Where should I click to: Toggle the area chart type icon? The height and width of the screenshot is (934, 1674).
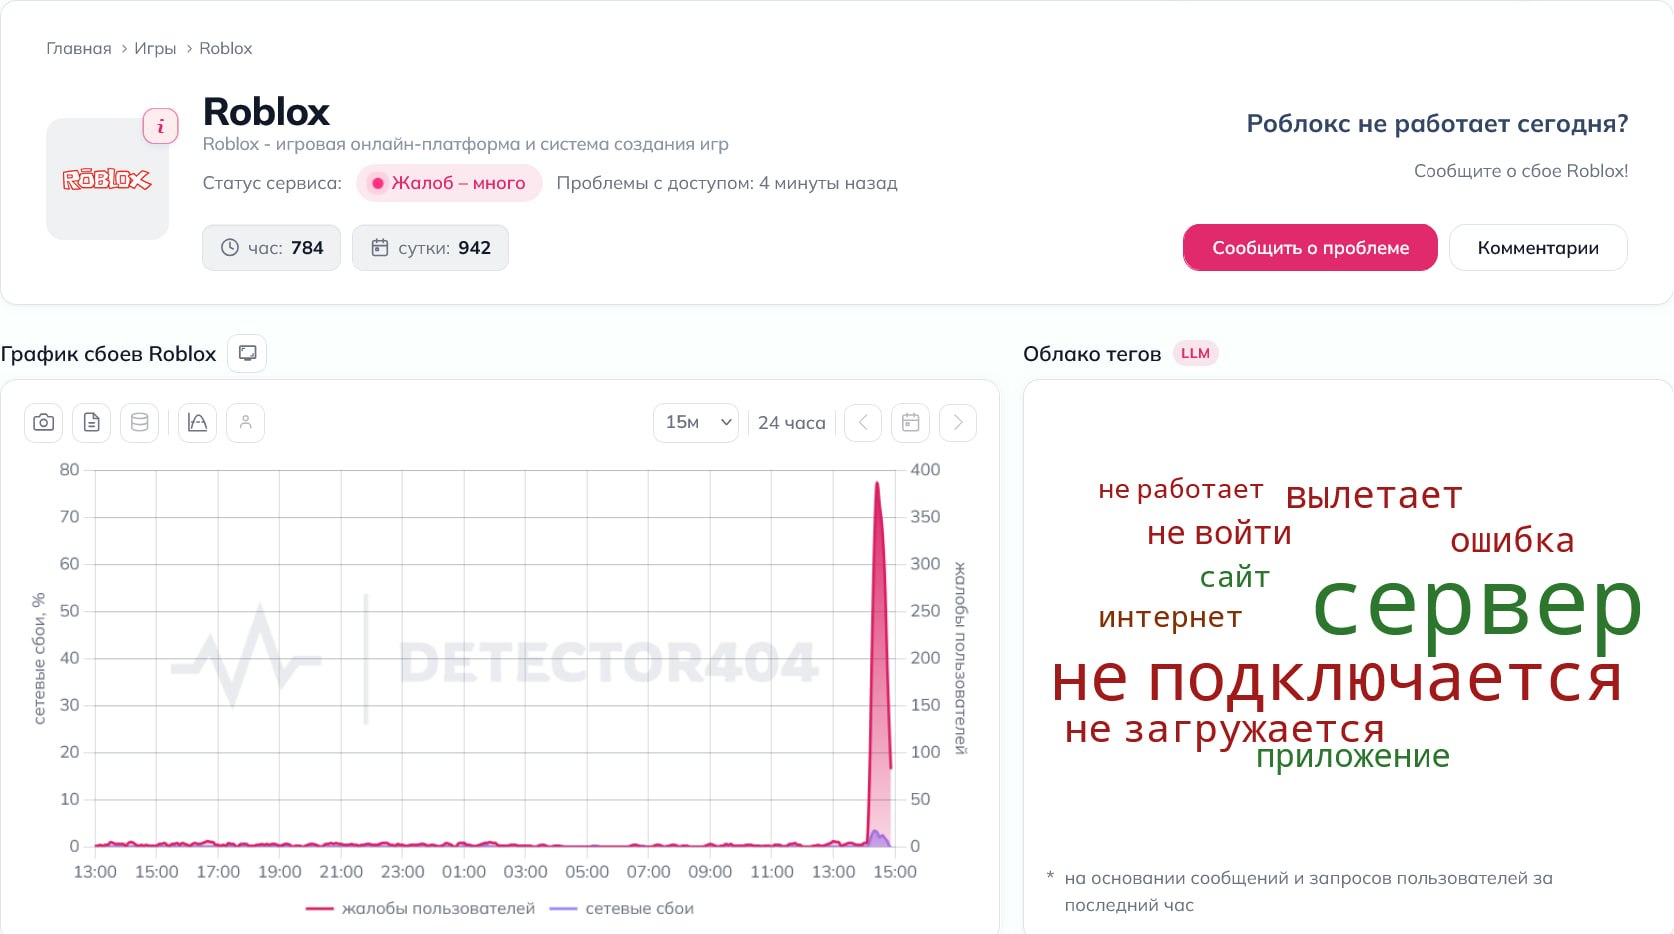(x=197, y=423)
